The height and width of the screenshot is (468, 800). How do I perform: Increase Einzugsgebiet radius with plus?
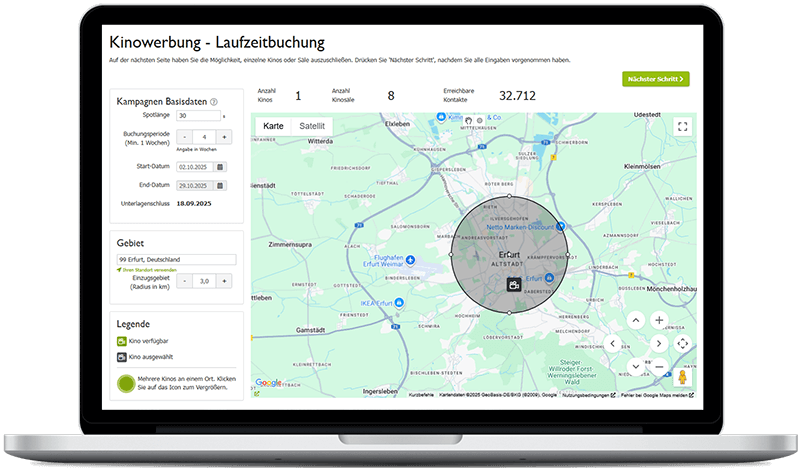224,281
